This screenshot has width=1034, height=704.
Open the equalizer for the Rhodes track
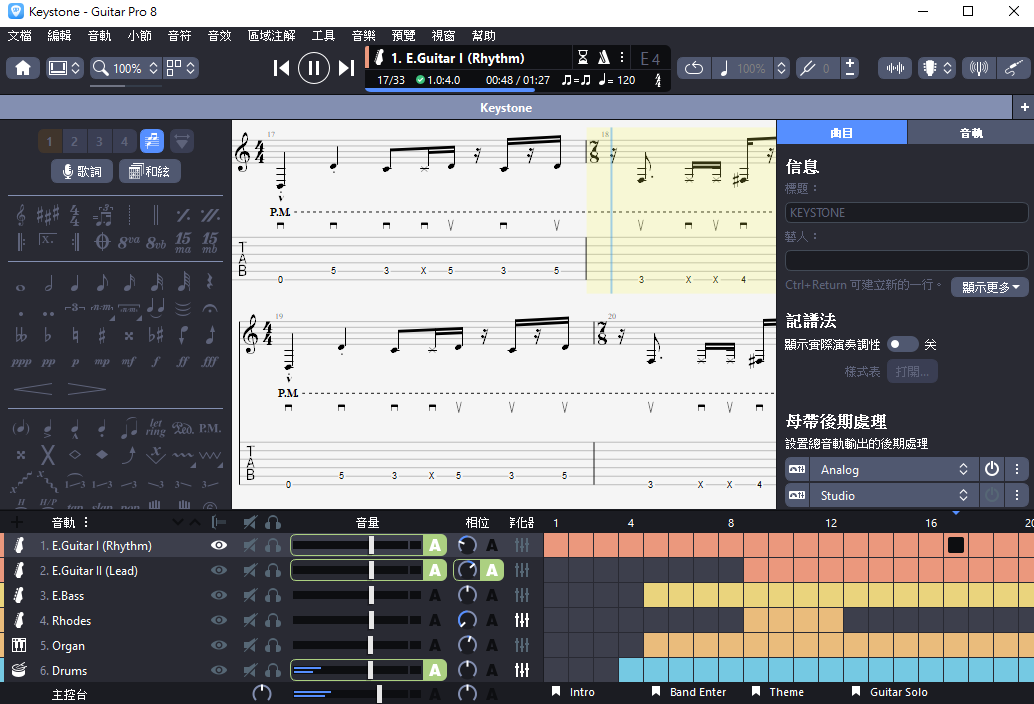[x=521, y=621]
